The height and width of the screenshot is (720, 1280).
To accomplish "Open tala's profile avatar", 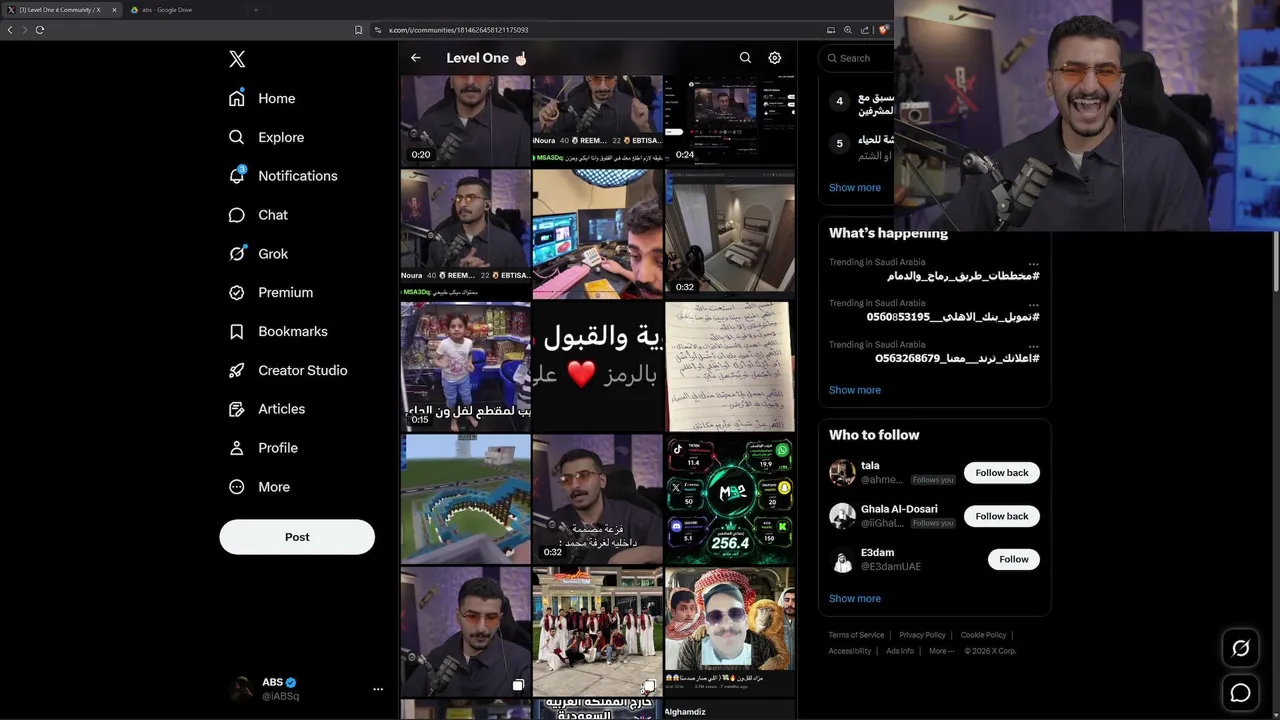I will pyautogui.click(x=842, y=472).
